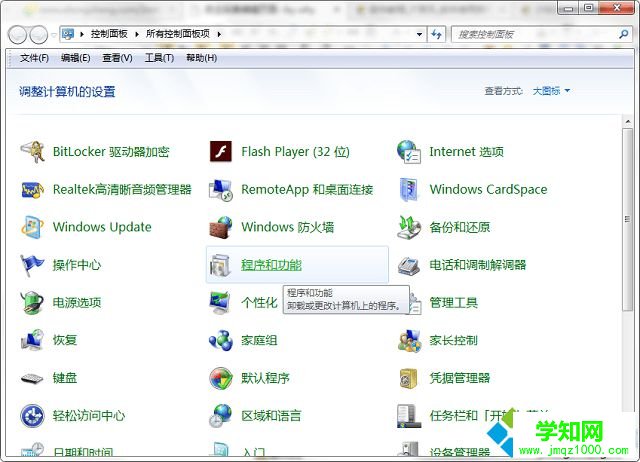Open the 工具(T) menu
Image resolution: width=640 pixels, height=462 pixels.
tap(159, 58)
